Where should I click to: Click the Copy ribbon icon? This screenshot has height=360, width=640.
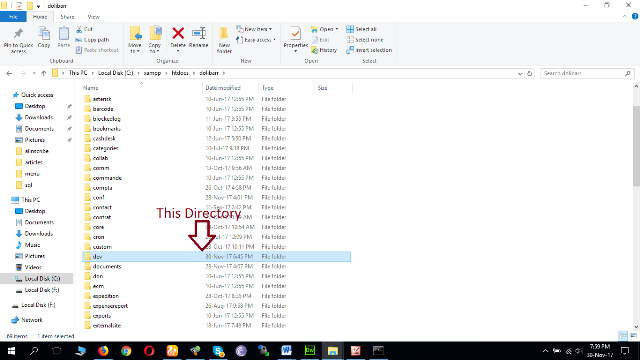[44, 38]
